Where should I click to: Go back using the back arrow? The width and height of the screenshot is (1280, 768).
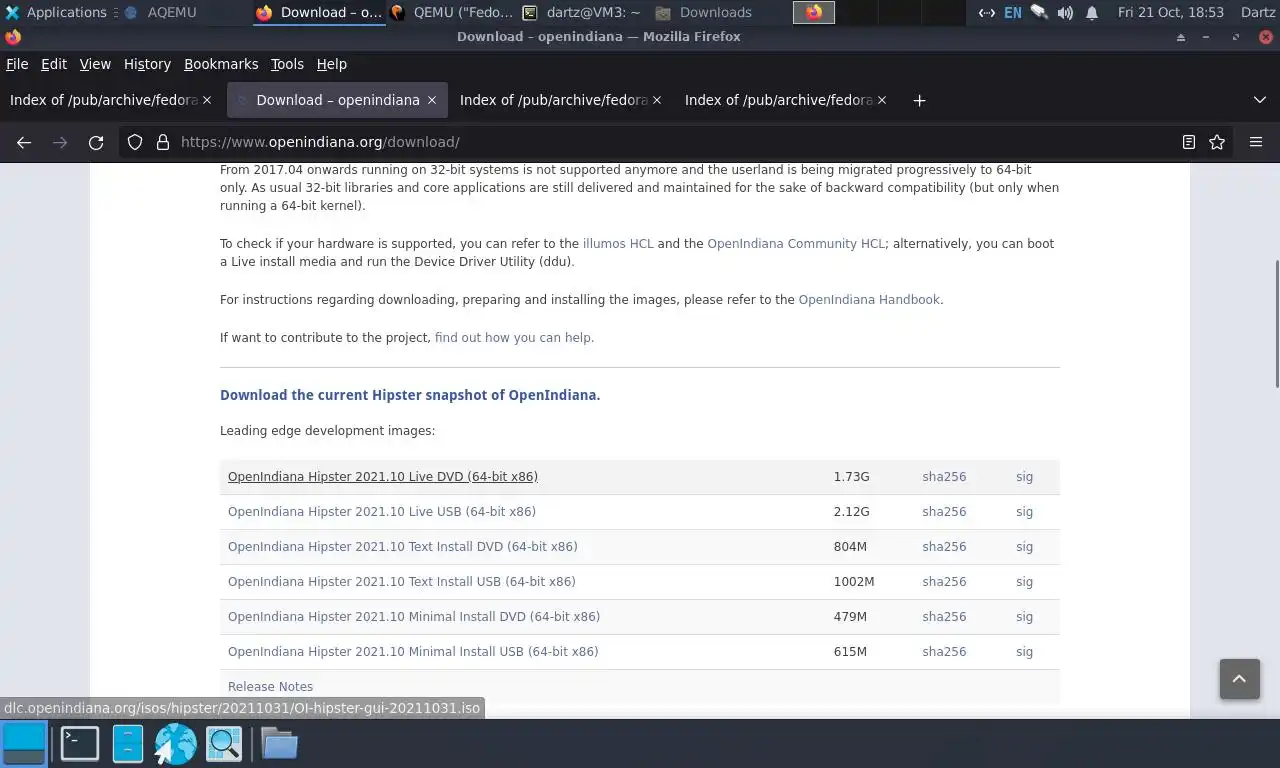[24, 142]
